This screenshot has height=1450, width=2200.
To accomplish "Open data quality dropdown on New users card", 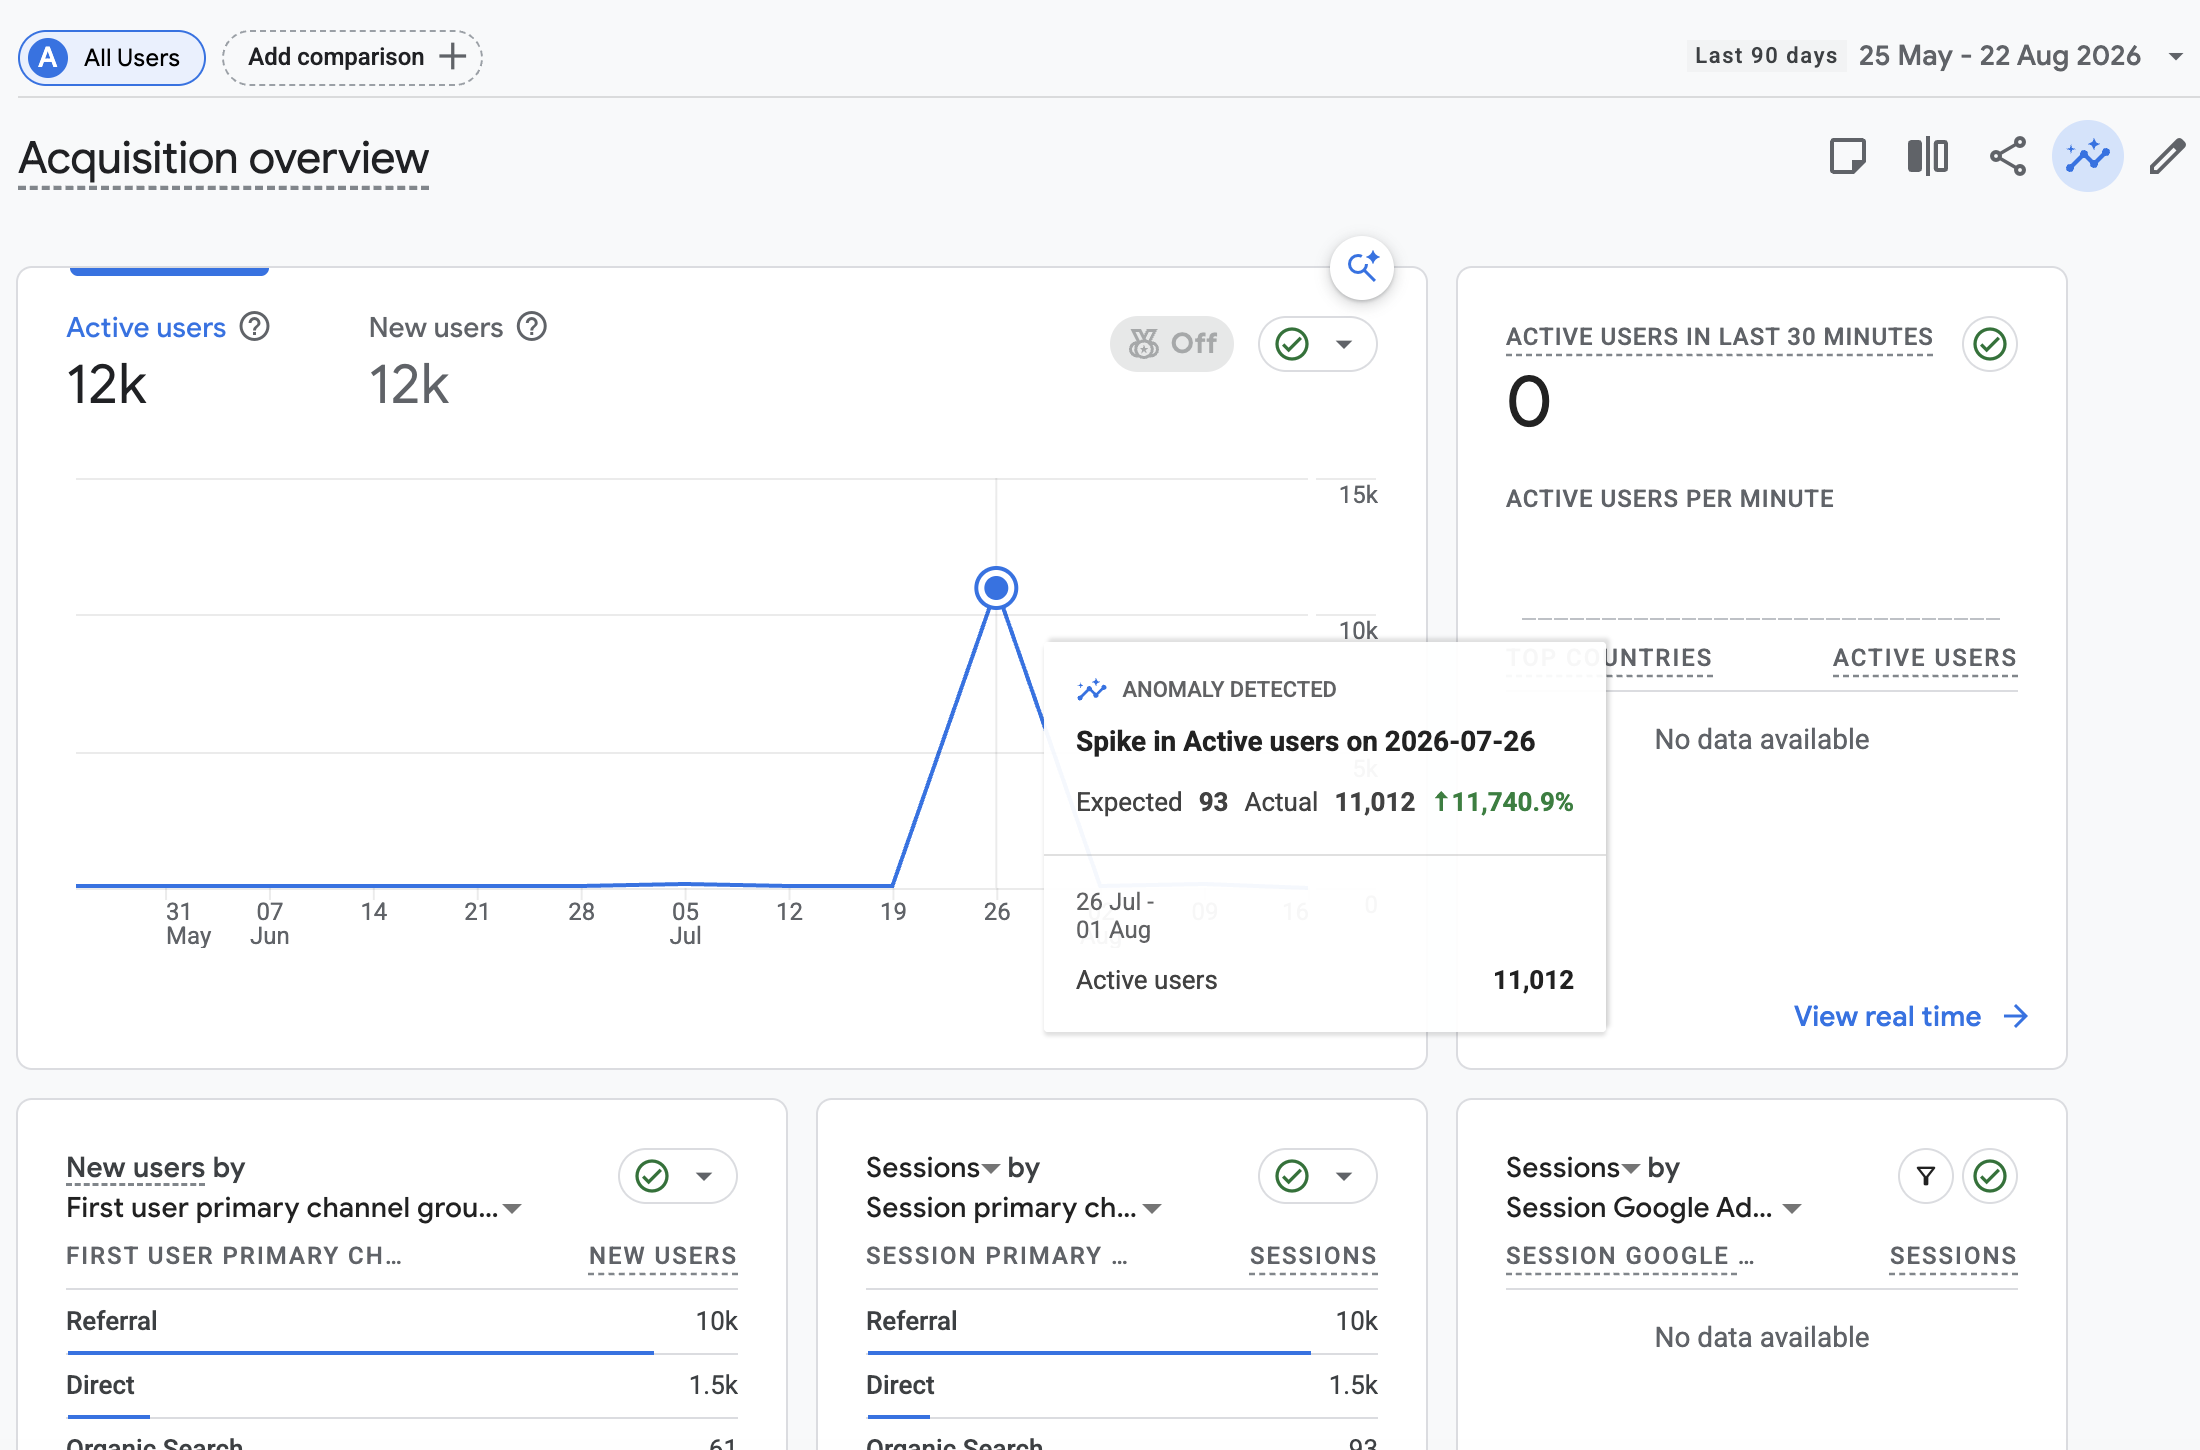I will pyautogui.click(x=677, y=1176).
